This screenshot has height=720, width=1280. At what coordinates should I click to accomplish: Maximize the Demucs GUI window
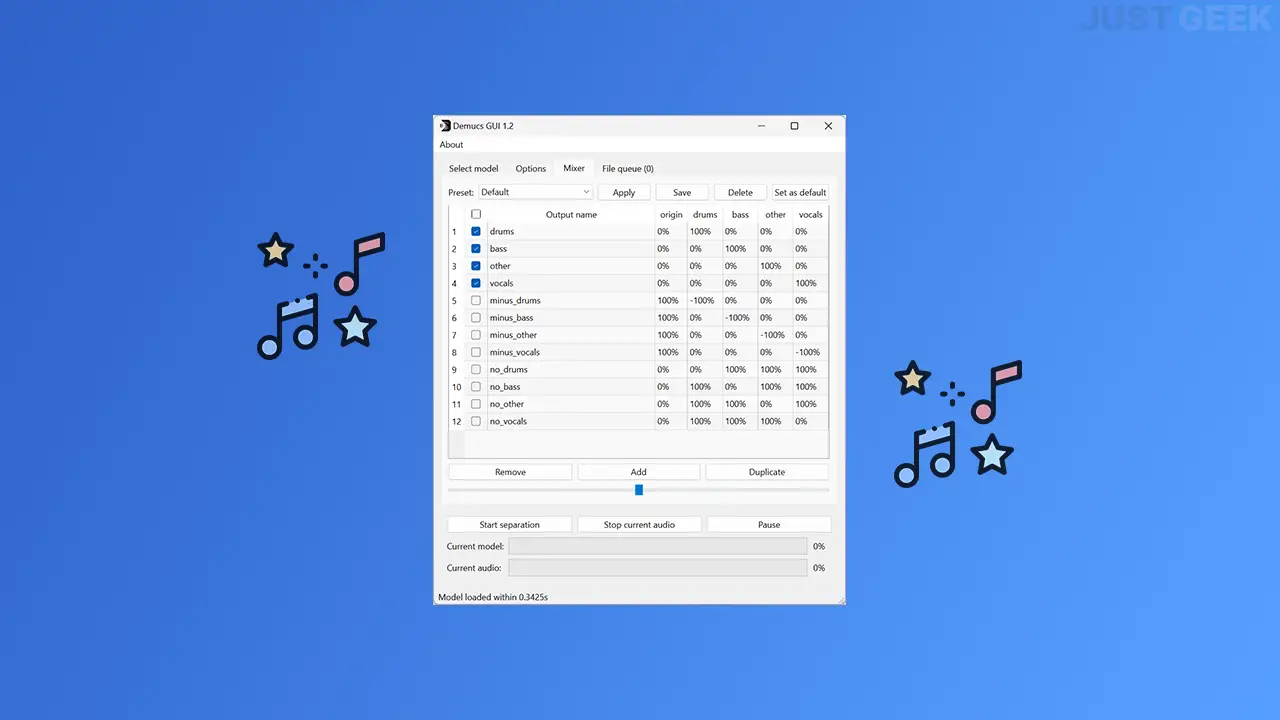[x=795, y=126]
